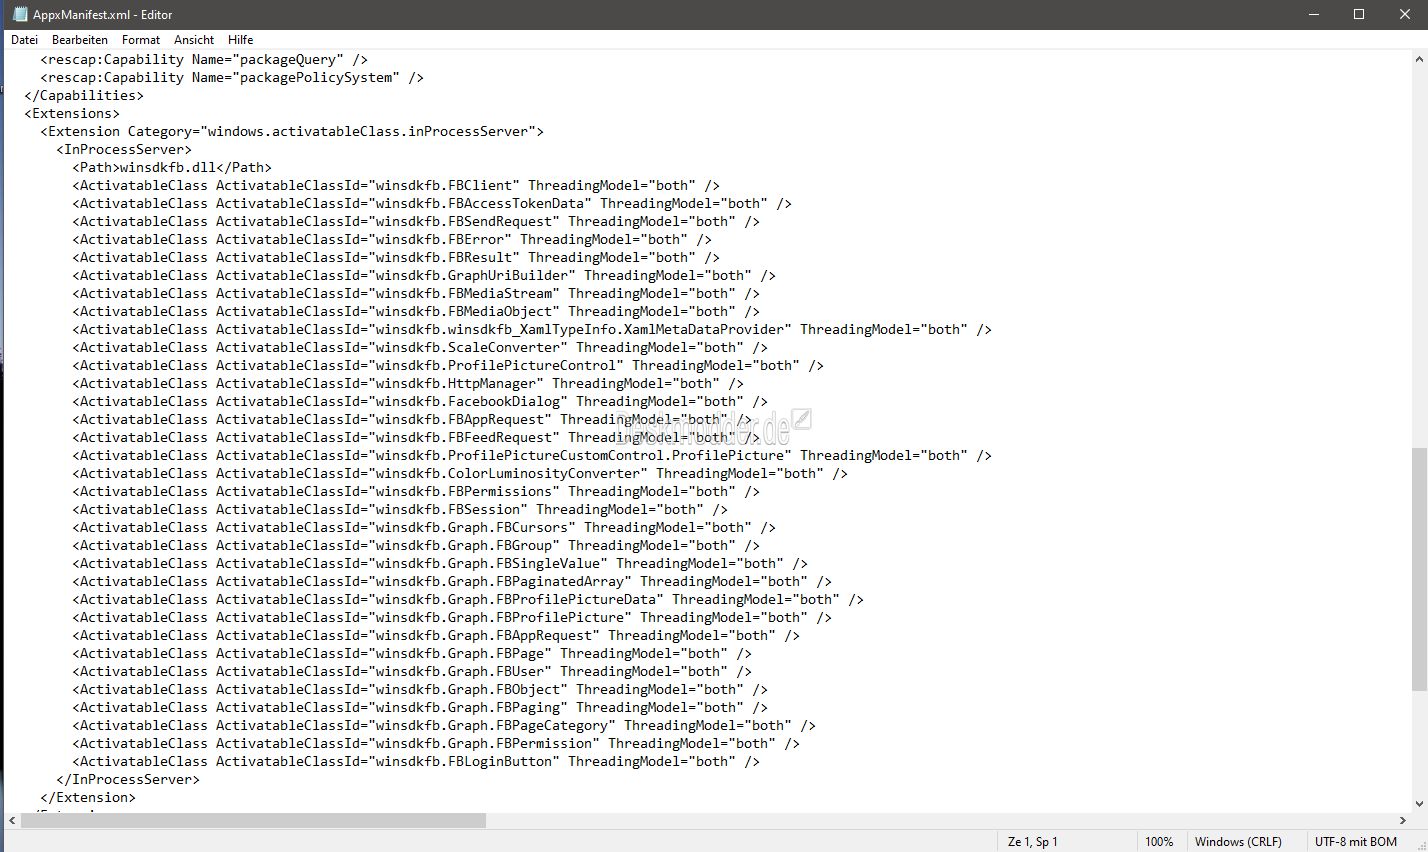
Task: Click the winsdkfb.Graph.FBObject class line
Action: point(420,689)
